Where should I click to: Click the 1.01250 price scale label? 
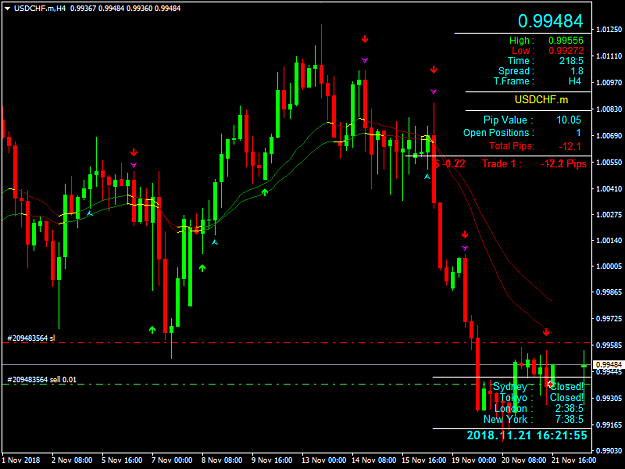[609, 29]
